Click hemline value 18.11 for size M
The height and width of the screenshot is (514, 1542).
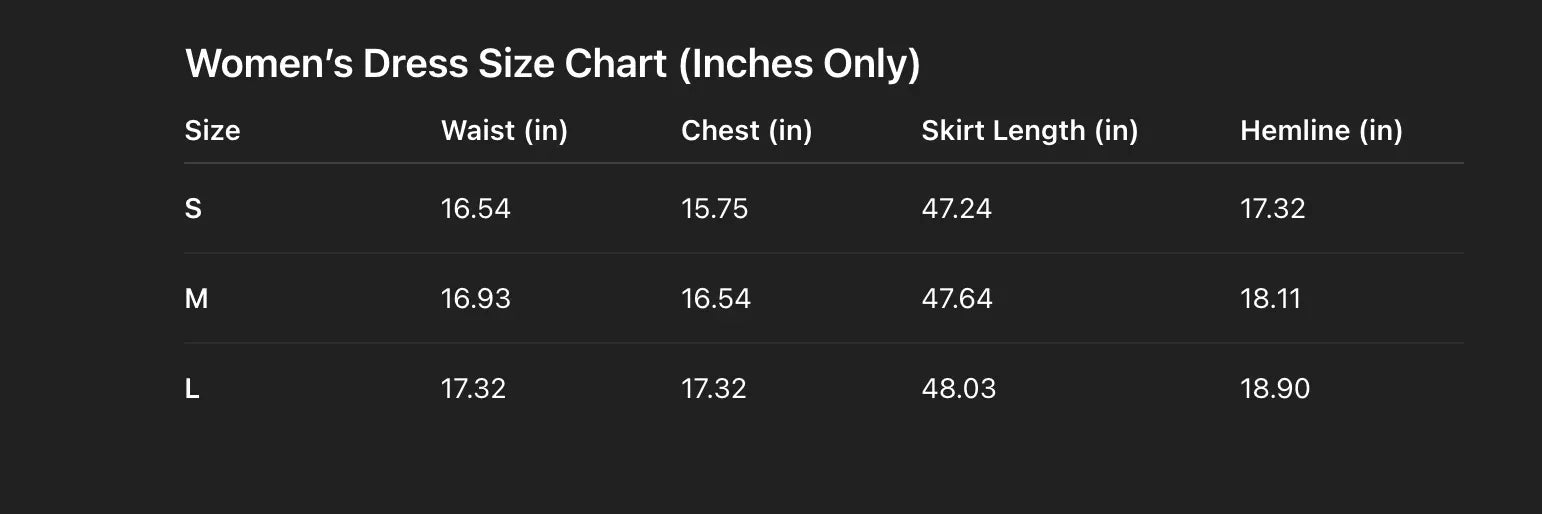(1270, 299)
